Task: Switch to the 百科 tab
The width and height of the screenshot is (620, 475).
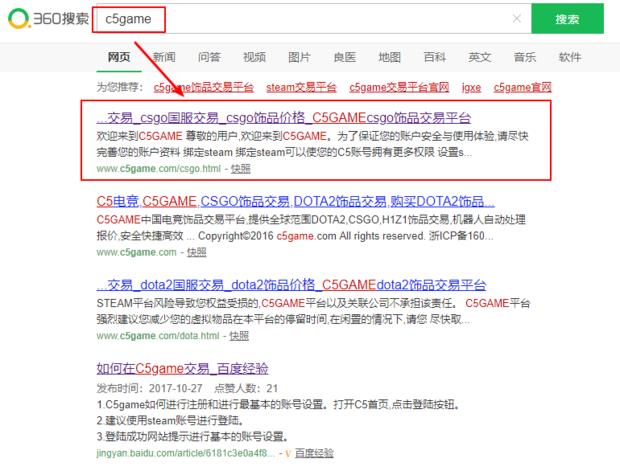Action: 435,57
